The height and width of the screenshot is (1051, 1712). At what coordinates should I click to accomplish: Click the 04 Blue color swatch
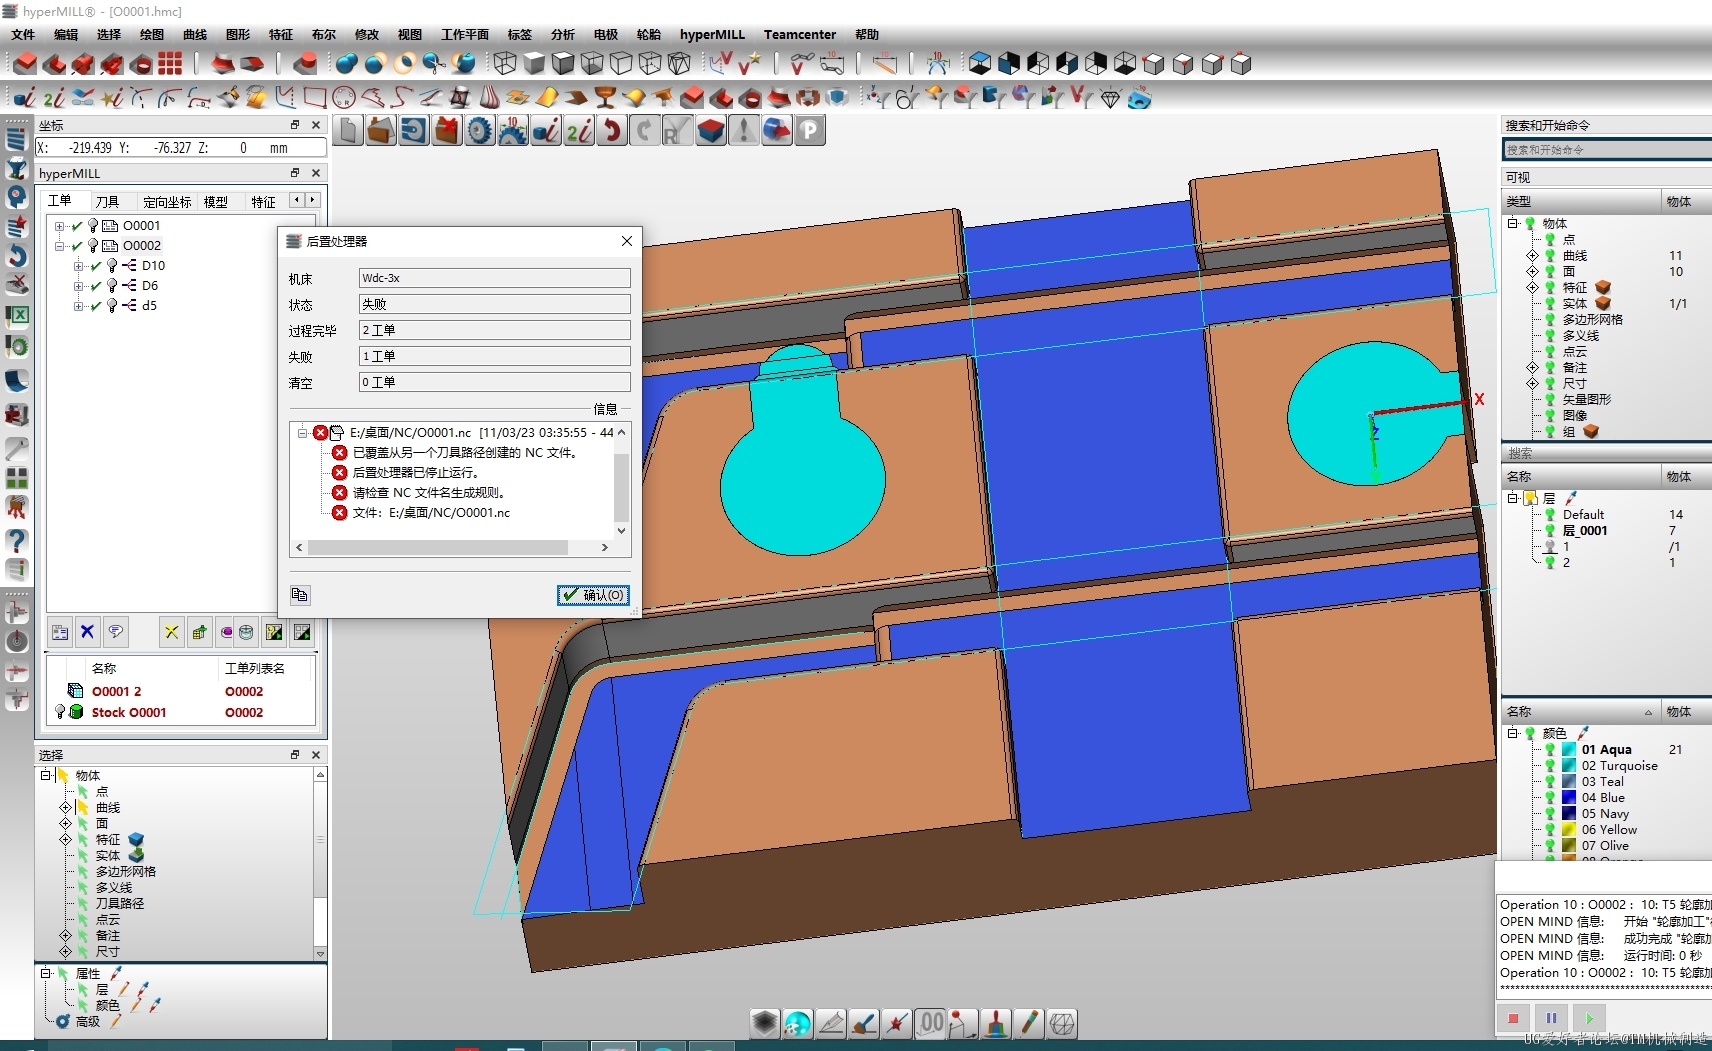pyautogui.click(x=1569, y=798)
